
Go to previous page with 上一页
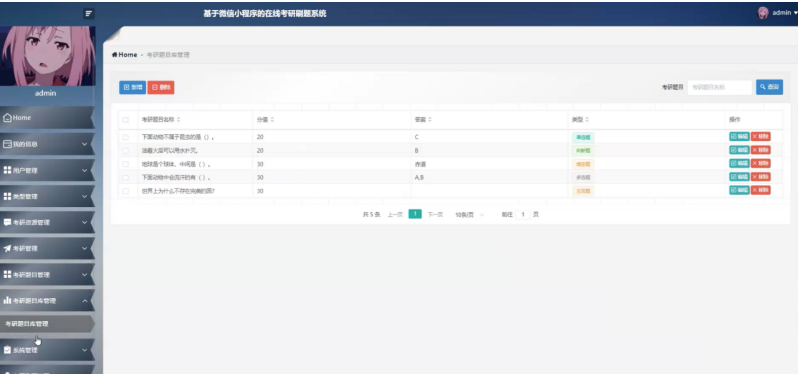point(395,215)
